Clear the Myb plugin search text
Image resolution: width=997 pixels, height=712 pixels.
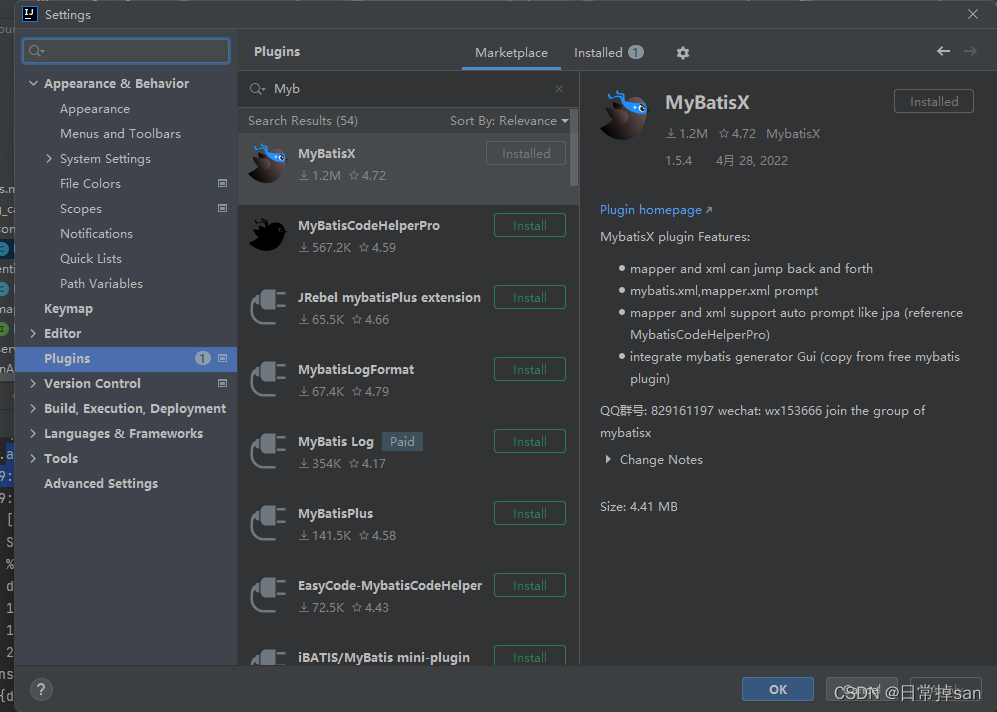[559, 89]
